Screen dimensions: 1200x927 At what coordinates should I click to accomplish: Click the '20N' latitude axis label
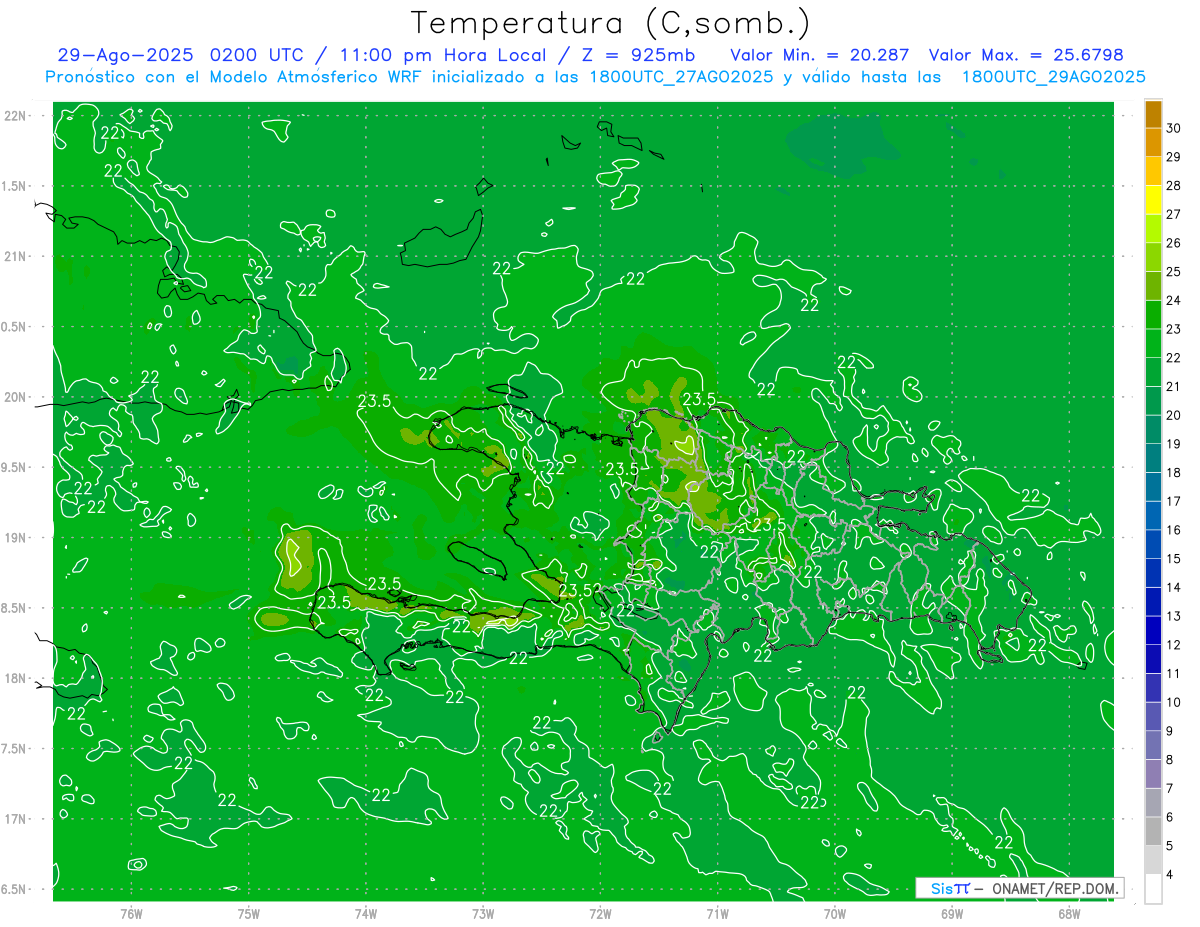17,397
